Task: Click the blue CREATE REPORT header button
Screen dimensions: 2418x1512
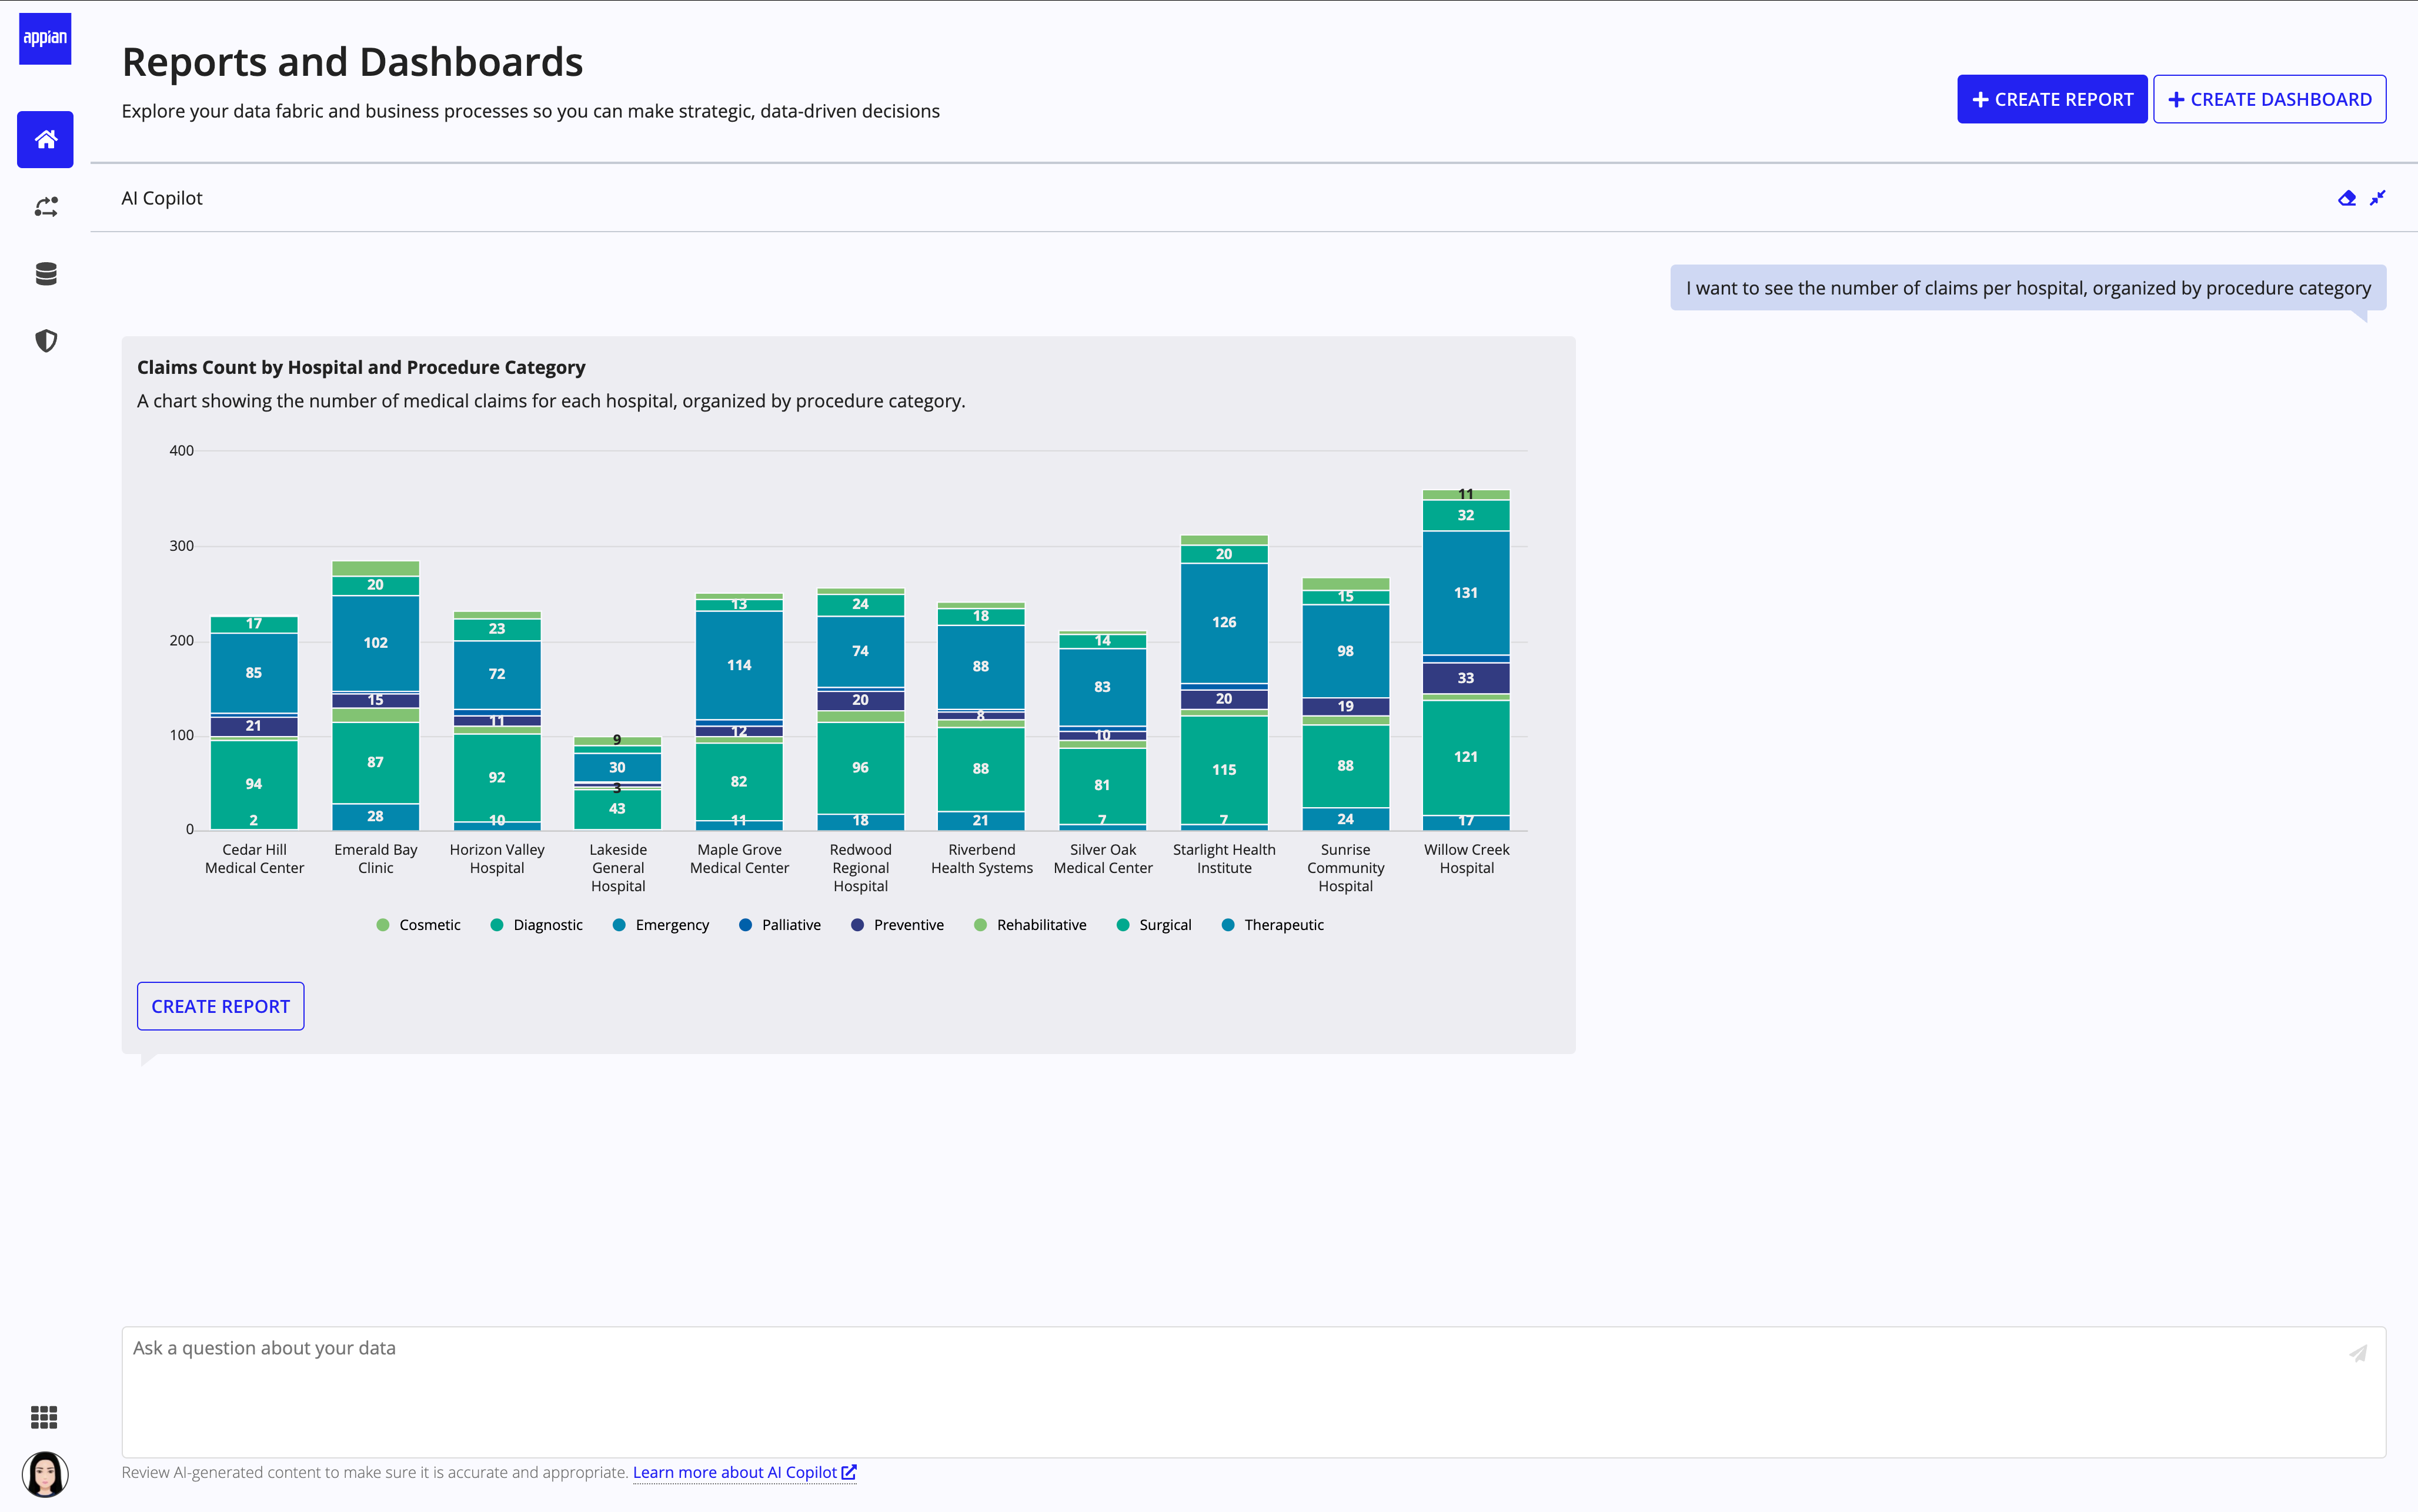Action: (2051, 99)
